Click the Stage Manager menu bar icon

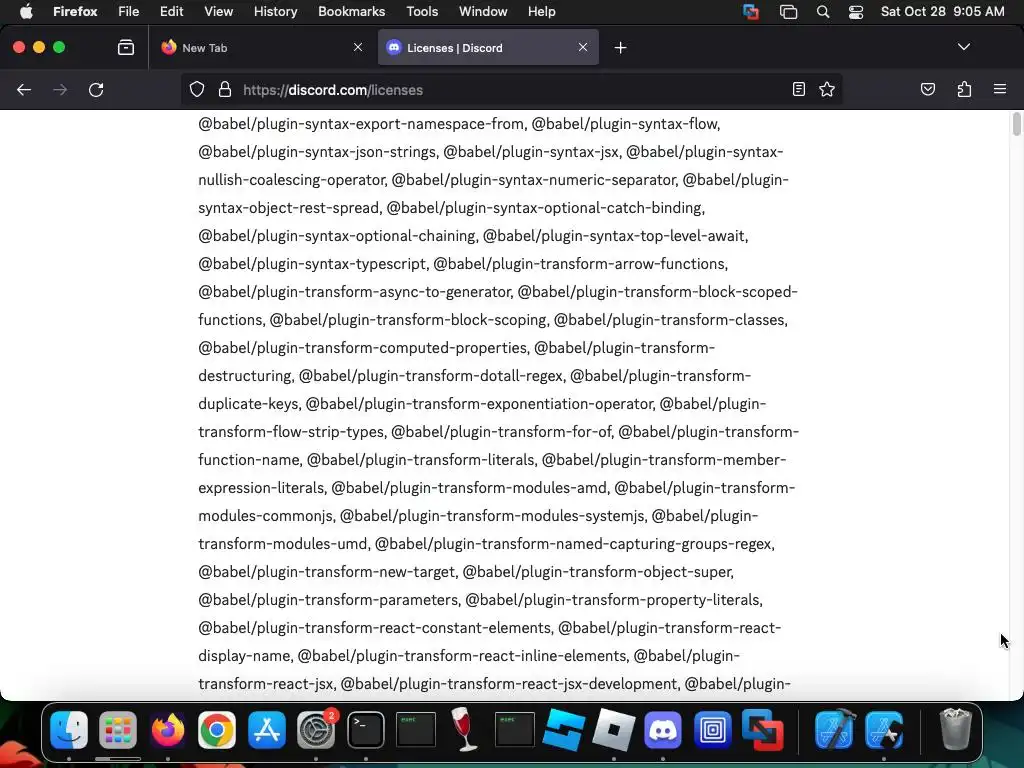(788, 12)
